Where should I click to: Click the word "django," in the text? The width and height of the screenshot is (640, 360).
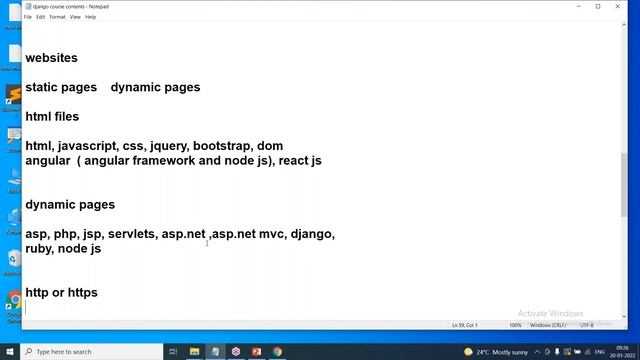tap(313, 234)
